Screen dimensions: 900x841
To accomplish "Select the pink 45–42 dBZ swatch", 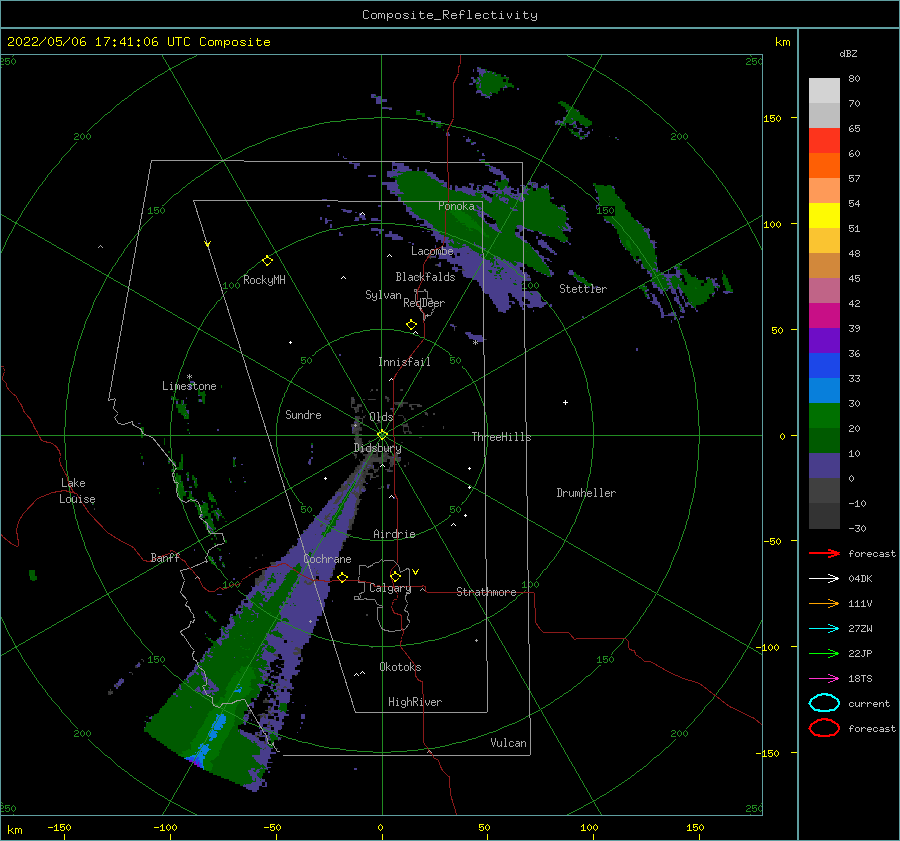I will [824, 290].
